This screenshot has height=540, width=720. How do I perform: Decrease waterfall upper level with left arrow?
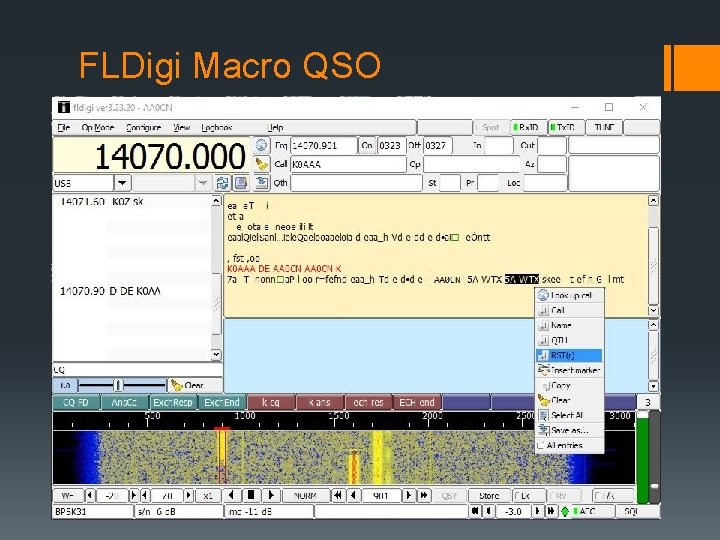(90, 495)
